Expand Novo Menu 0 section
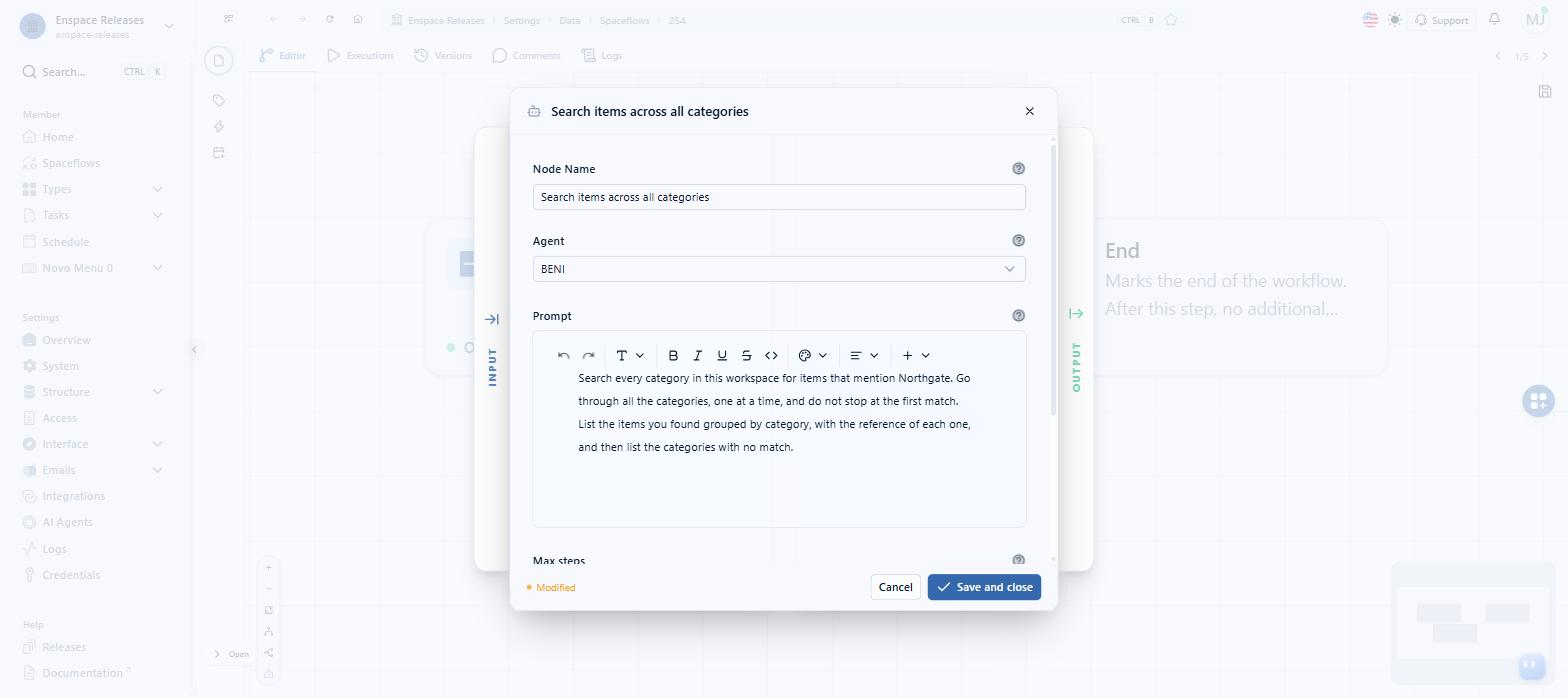Screen dimensions: 1568x698 click(x=92, y=268)
